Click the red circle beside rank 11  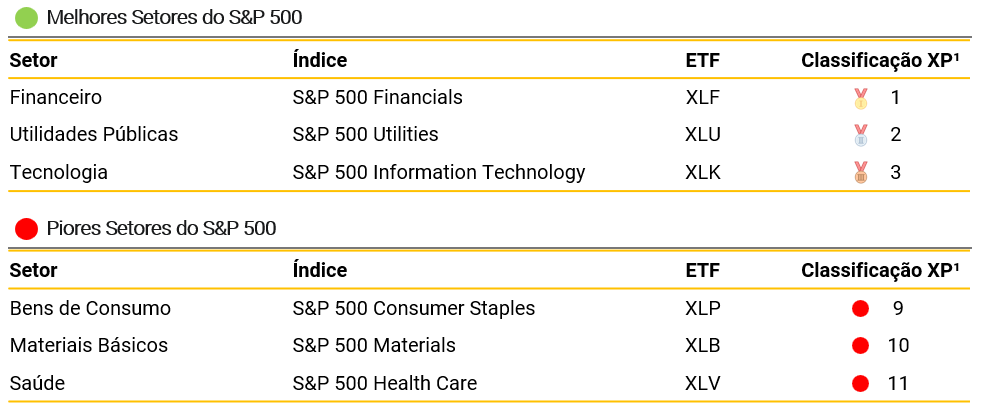click(x=860, y=383)
